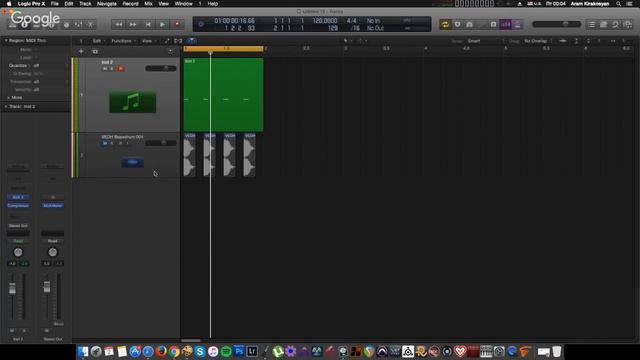Open the List Editors icon

(591, 24)
